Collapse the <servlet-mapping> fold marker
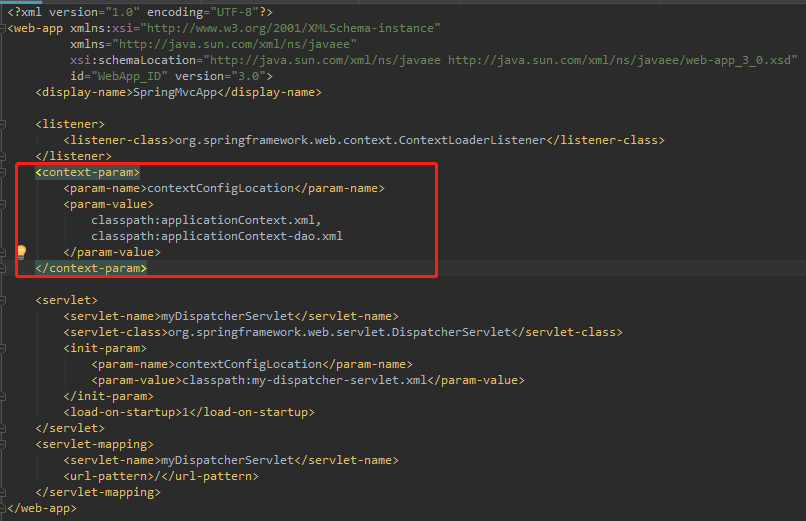The image size is (806, 521). click(3, 444)
